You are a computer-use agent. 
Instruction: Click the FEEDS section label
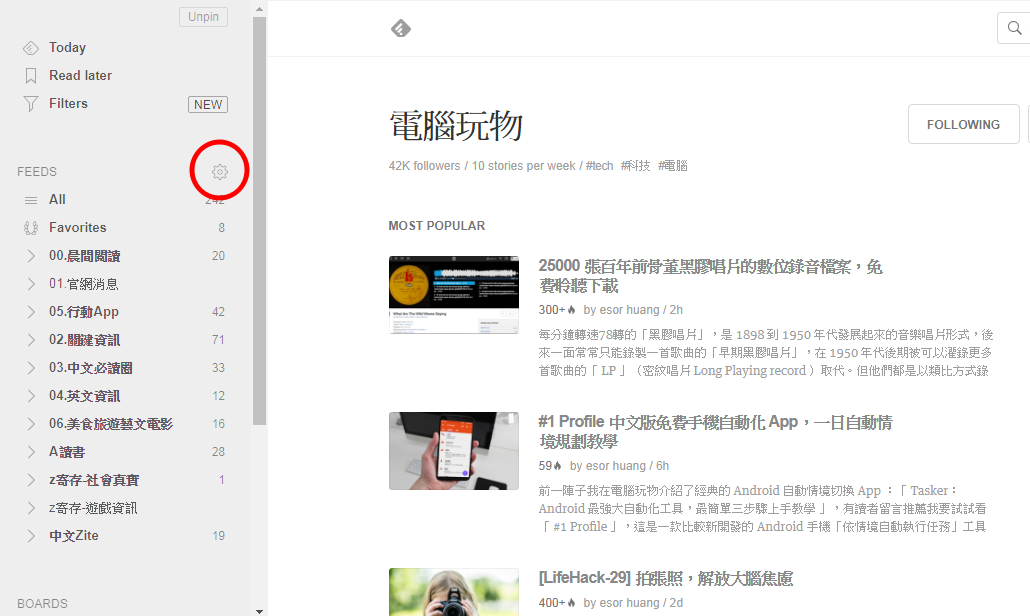[37, 171]
